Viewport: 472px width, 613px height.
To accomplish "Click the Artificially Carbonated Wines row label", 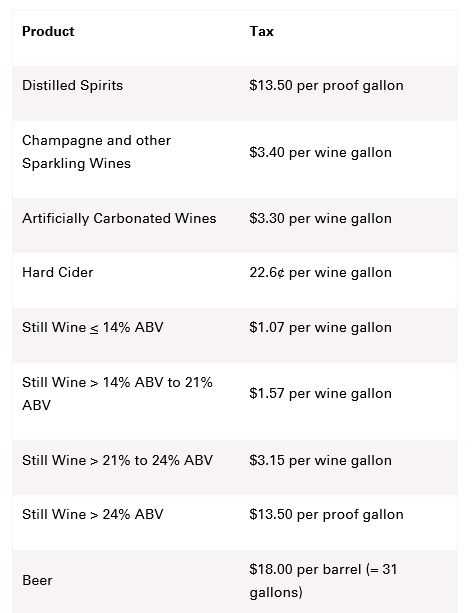I will [119, 218].
